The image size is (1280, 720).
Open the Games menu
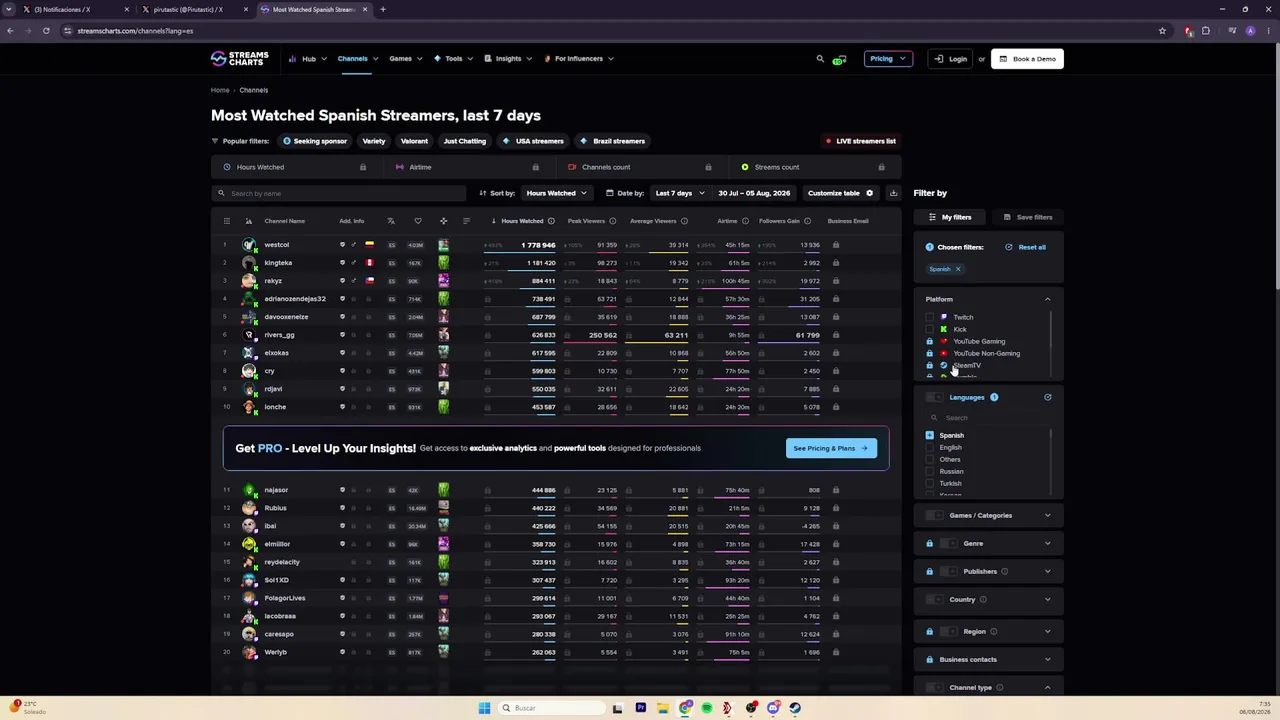[405, 59]
